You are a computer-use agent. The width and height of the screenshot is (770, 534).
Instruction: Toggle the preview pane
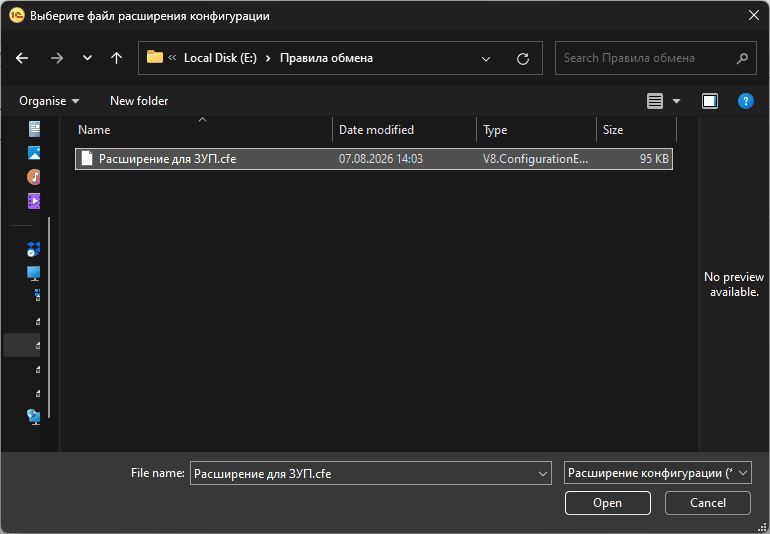click(x=710, y=101)
